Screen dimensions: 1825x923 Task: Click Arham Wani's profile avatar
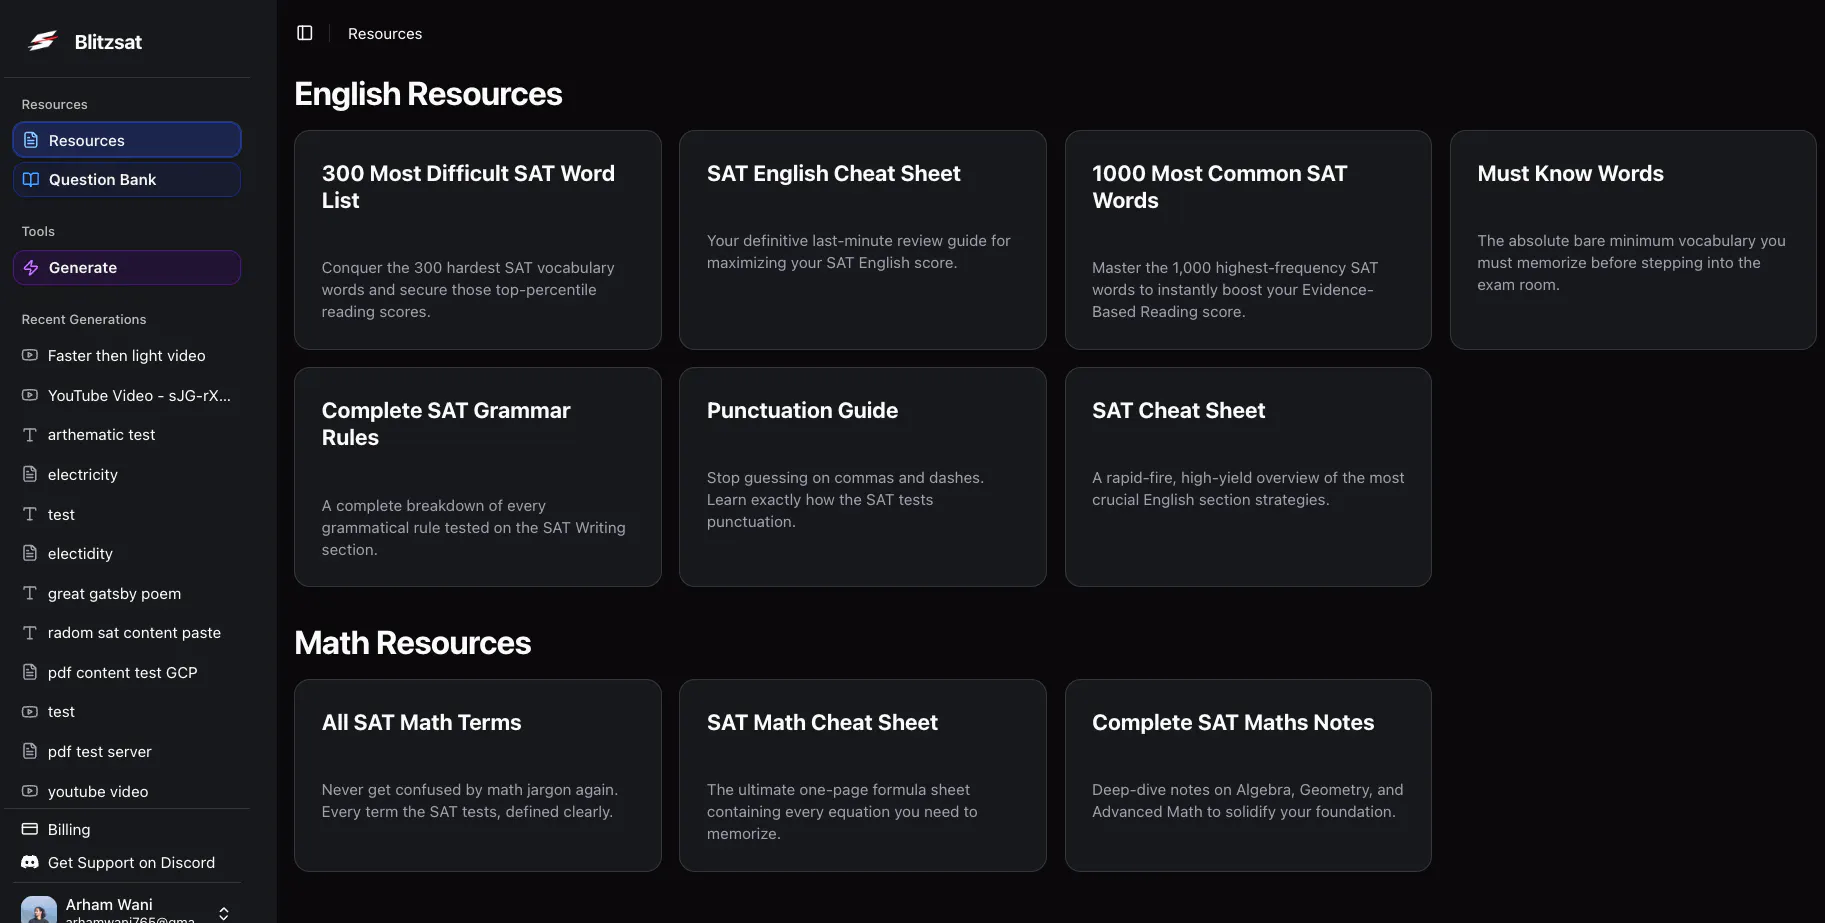[39, 909]
